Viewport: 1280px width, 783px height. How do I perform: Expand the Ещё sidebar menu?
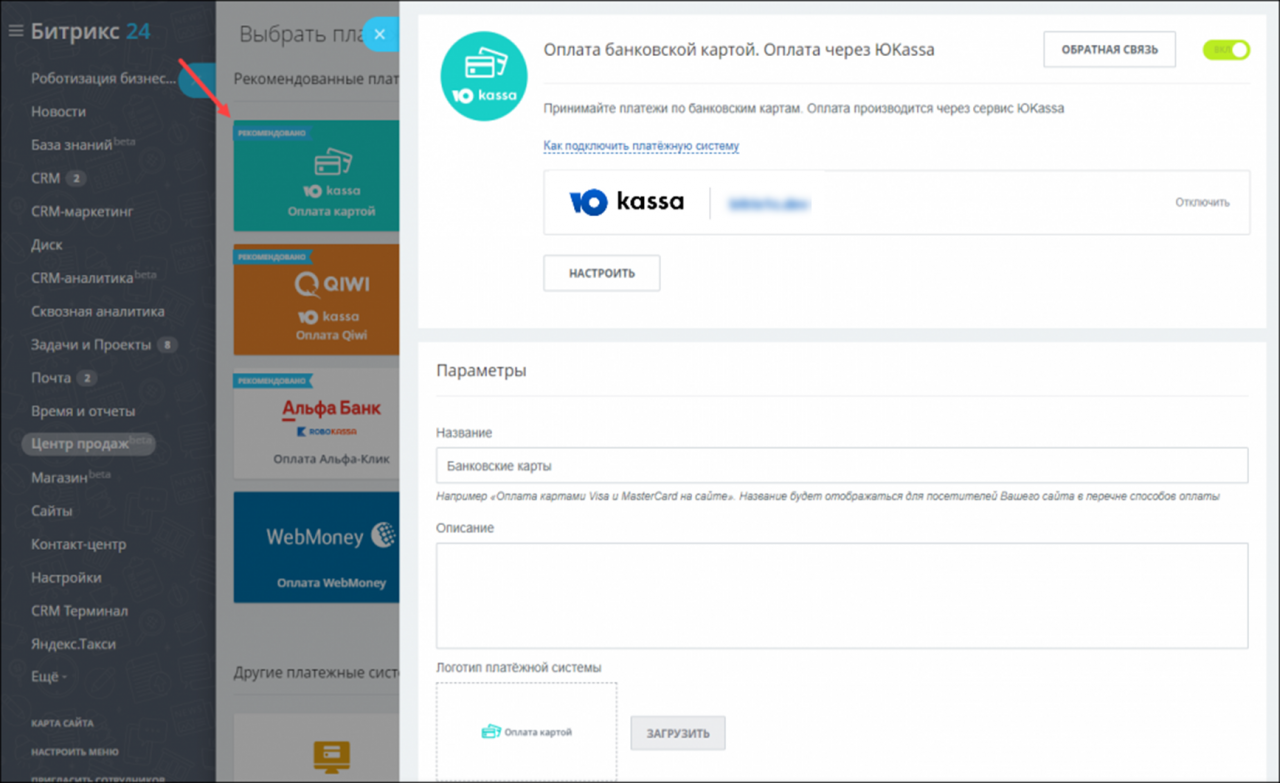49,677
